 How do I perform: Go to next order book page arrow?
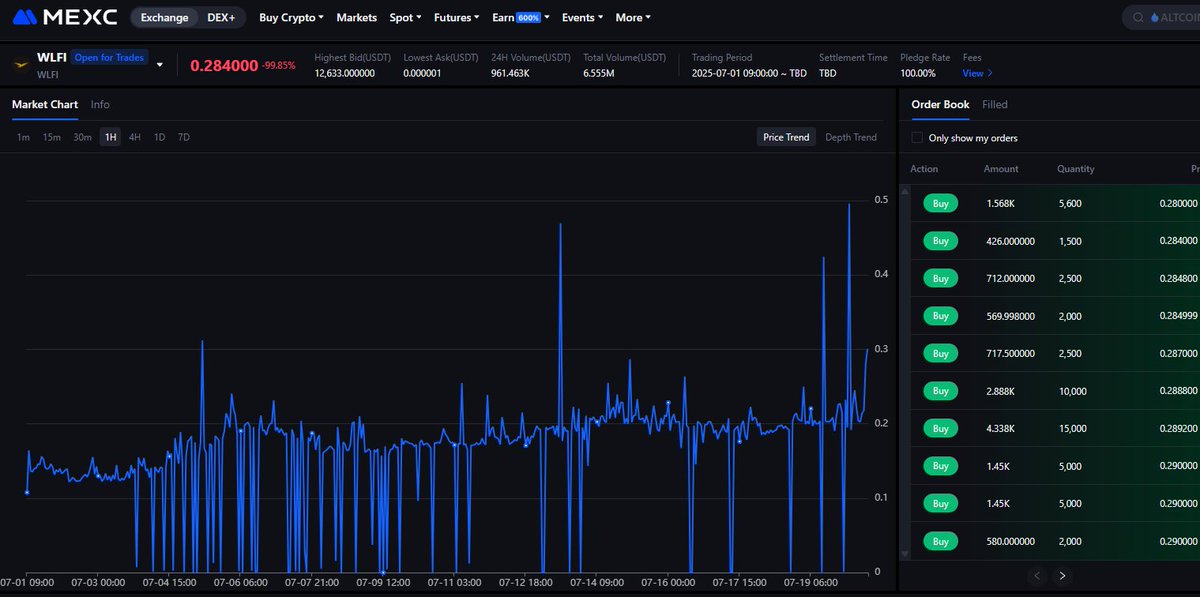1062,575
